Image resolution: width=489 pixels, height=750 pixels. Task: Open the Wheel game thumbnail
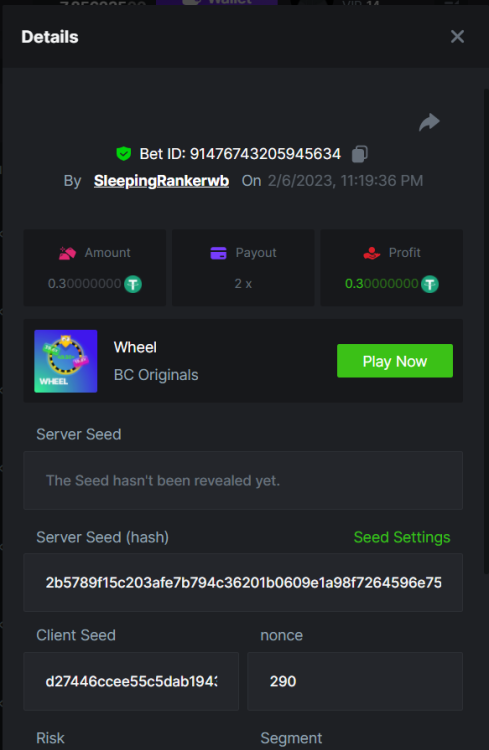point(66,361)
